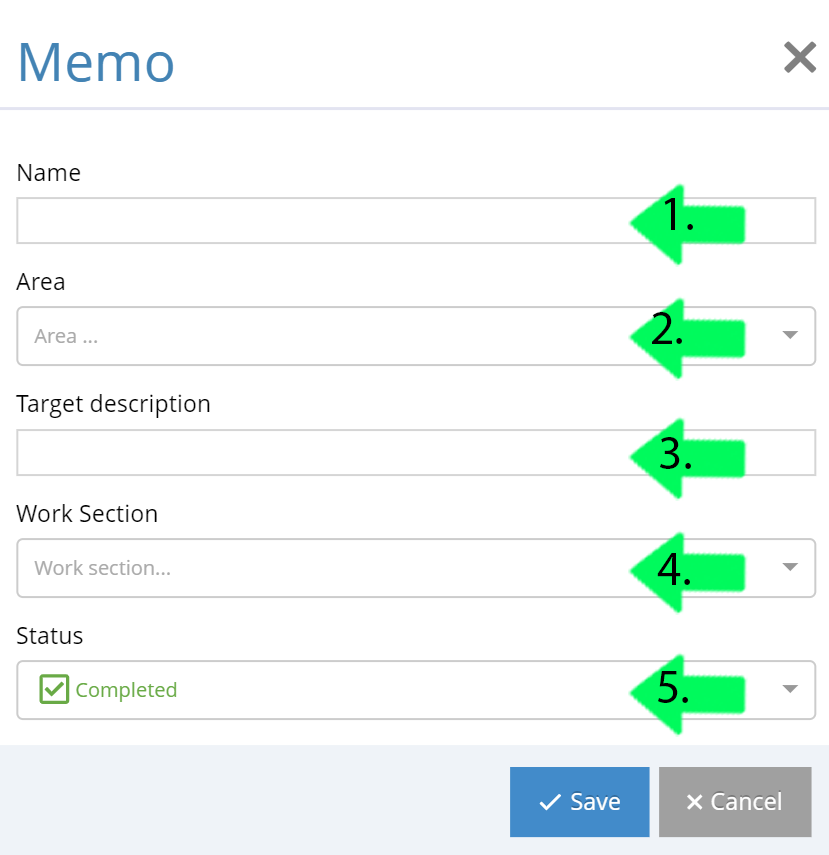Expand the Area dropdown arrow
Image resolution: width=829 pixels, height=855 pixels.
(x=790, y=335)
